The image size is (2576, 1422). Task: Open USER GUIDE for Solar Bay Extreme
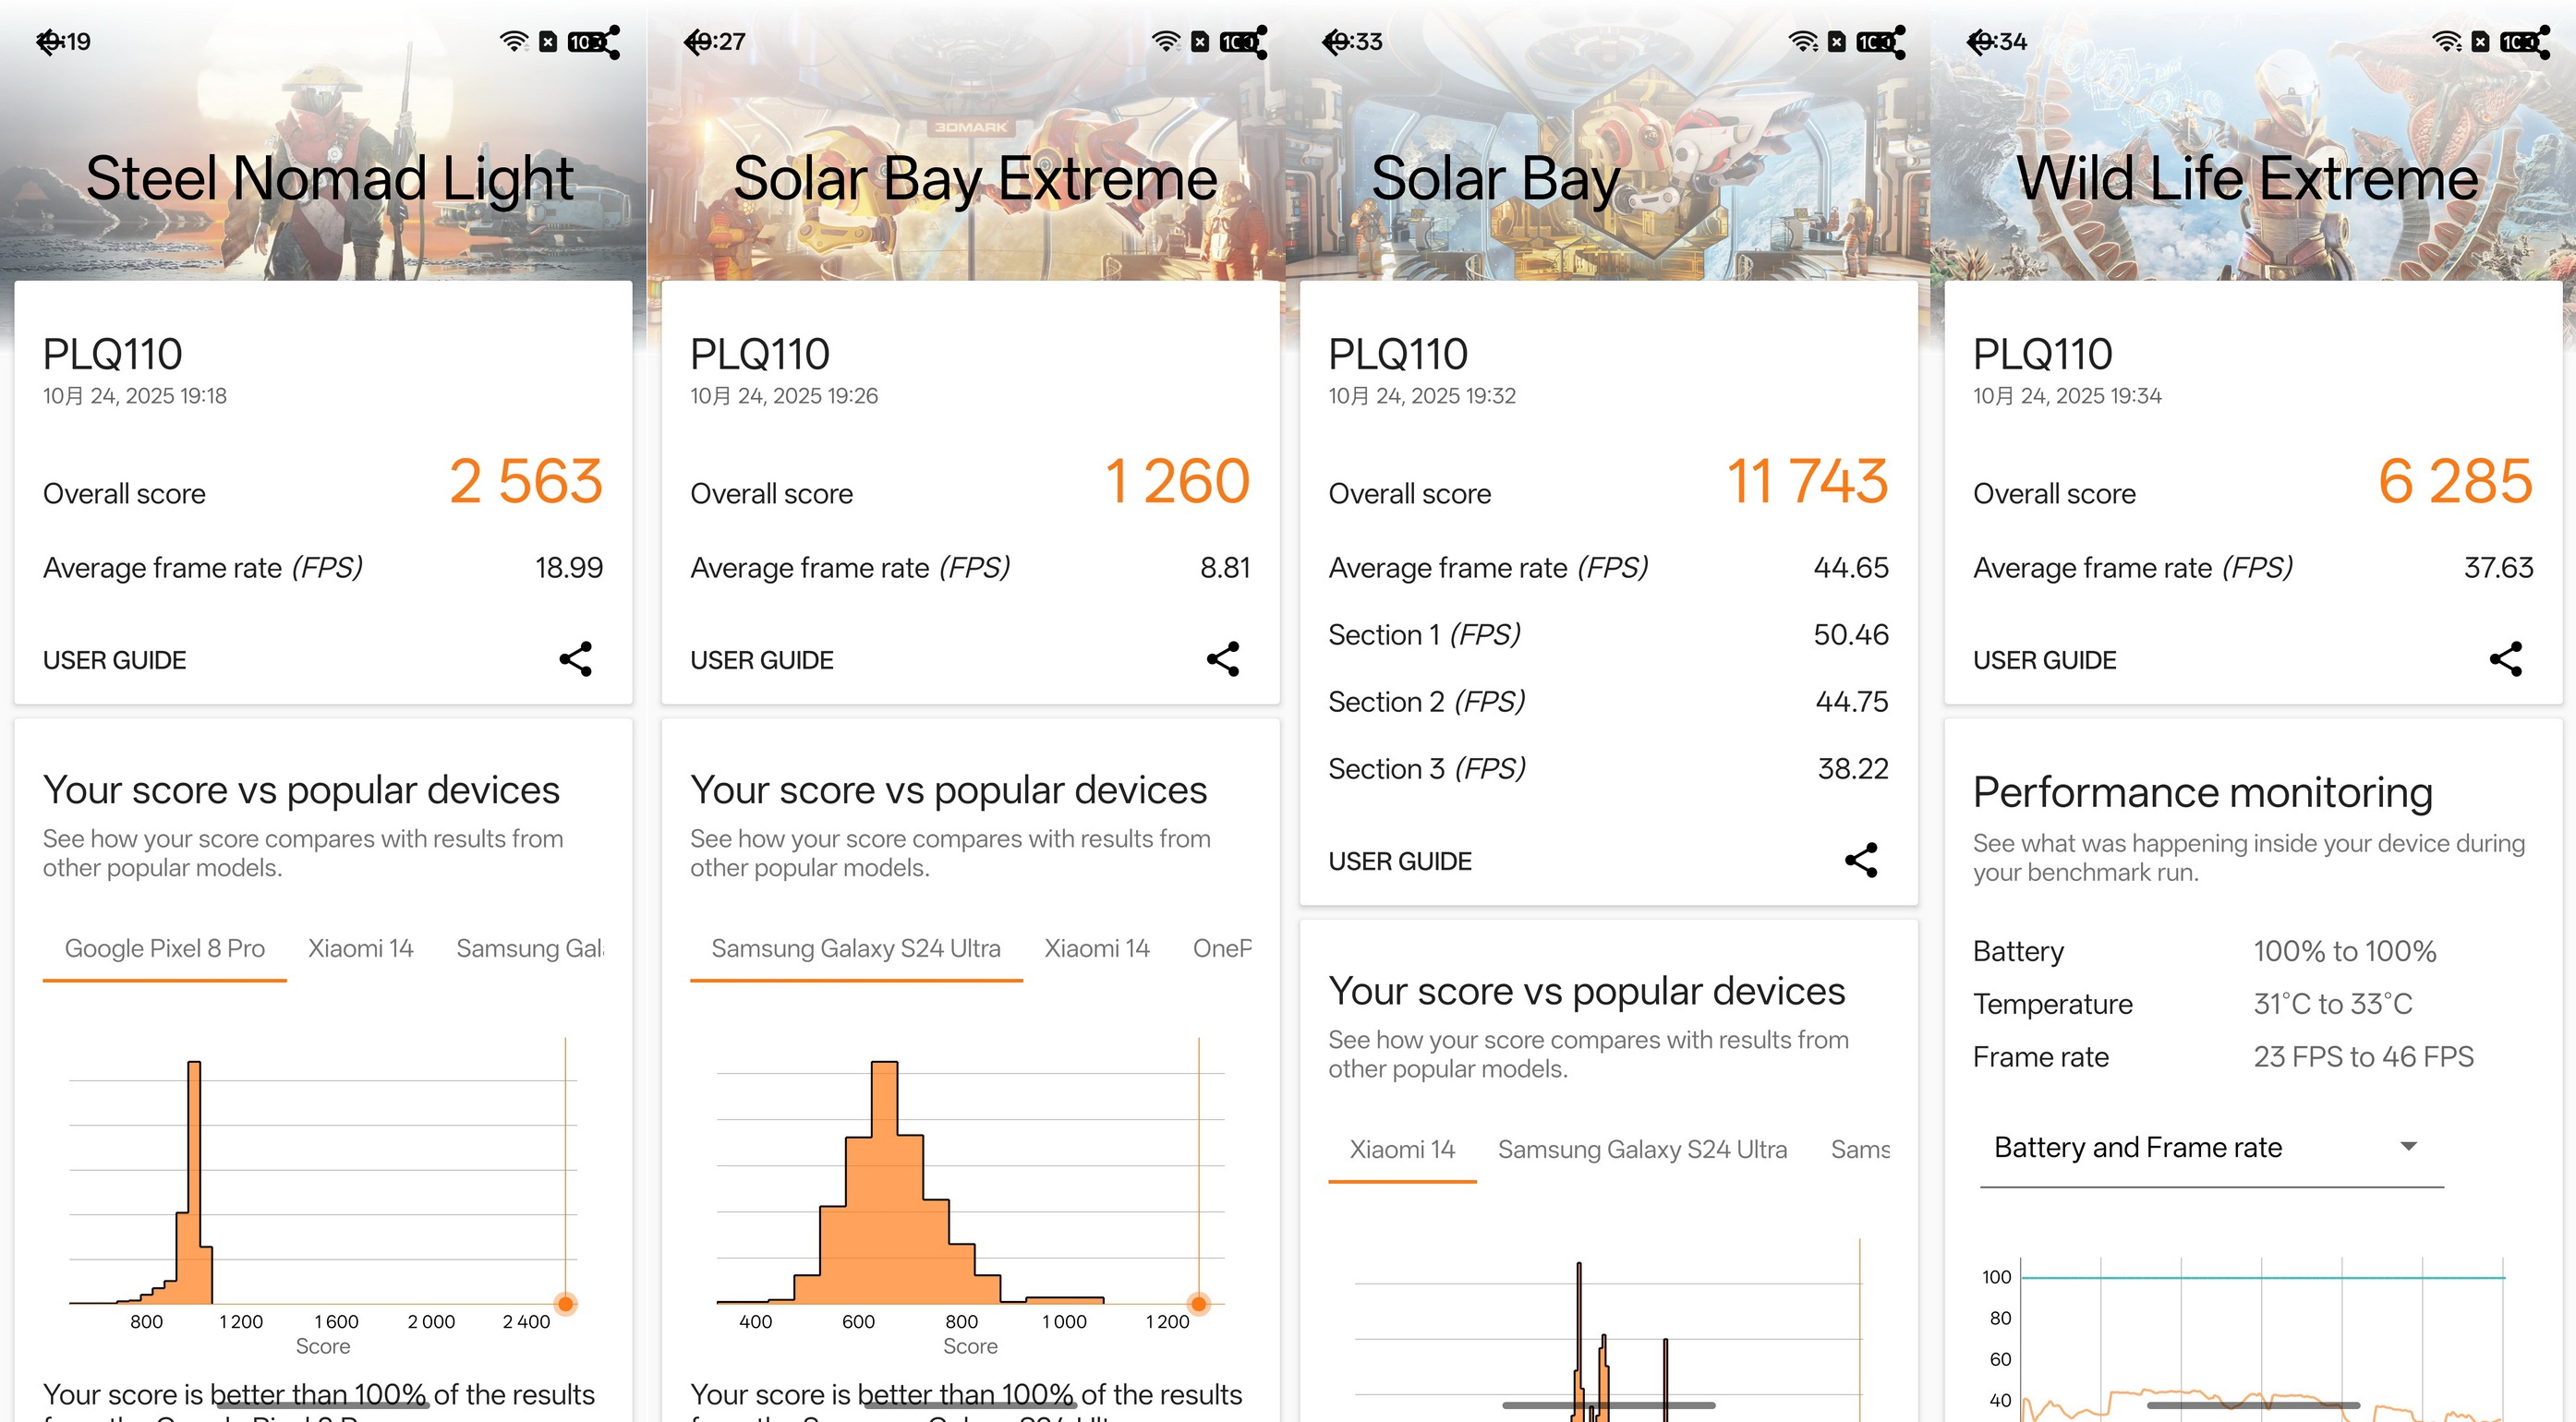762,660
